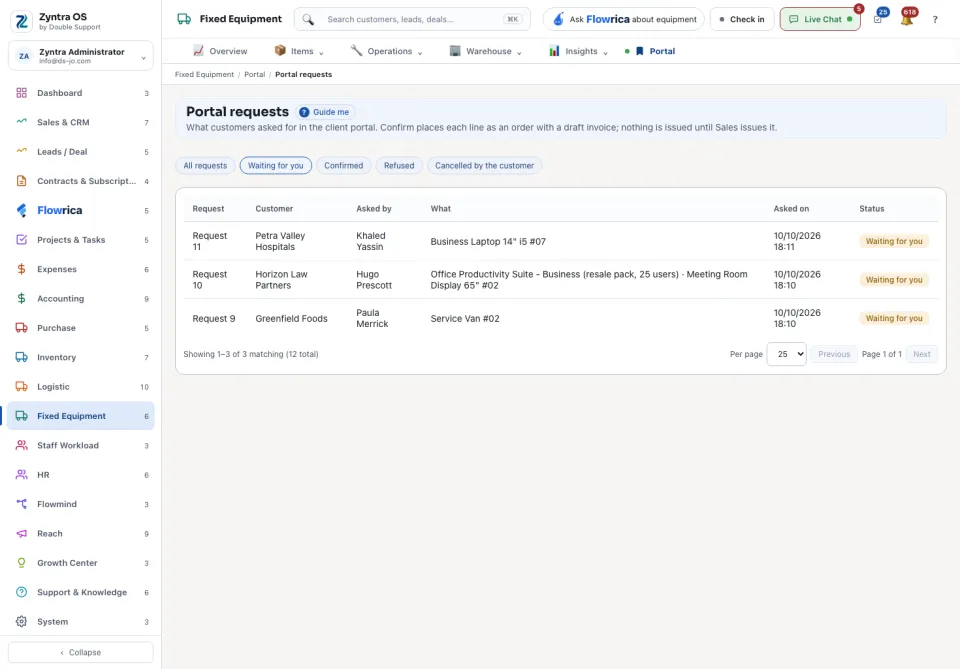Open the Flowrica sidebar item

81,211
